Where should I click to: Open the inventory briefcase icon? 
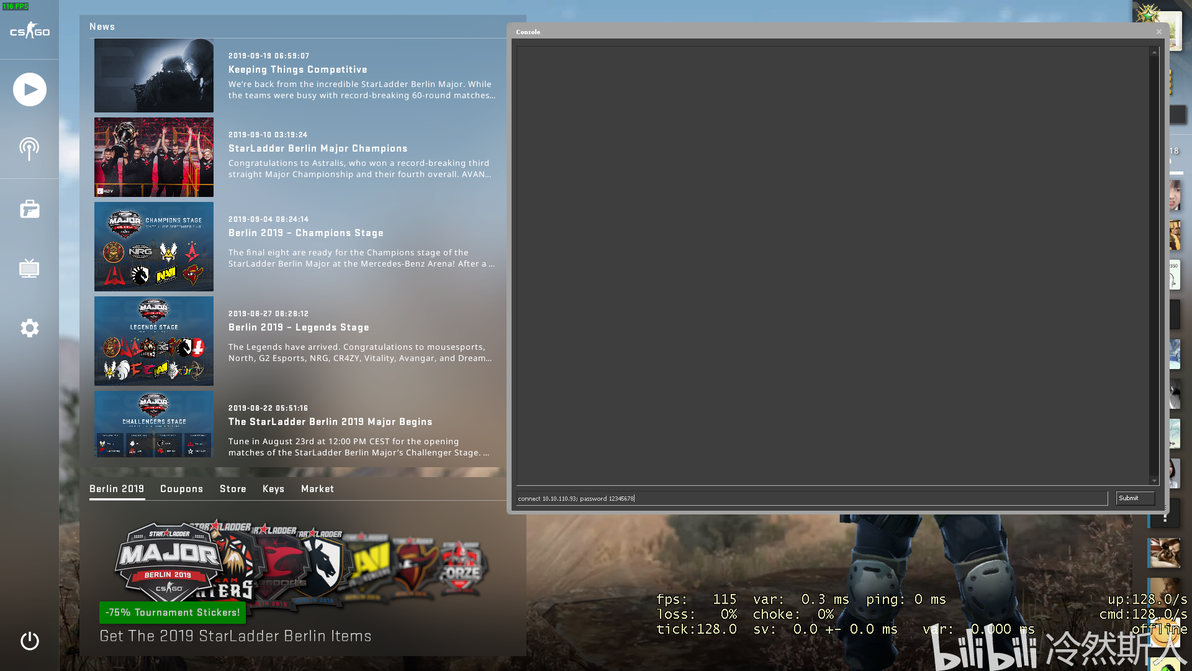point(30,209)
